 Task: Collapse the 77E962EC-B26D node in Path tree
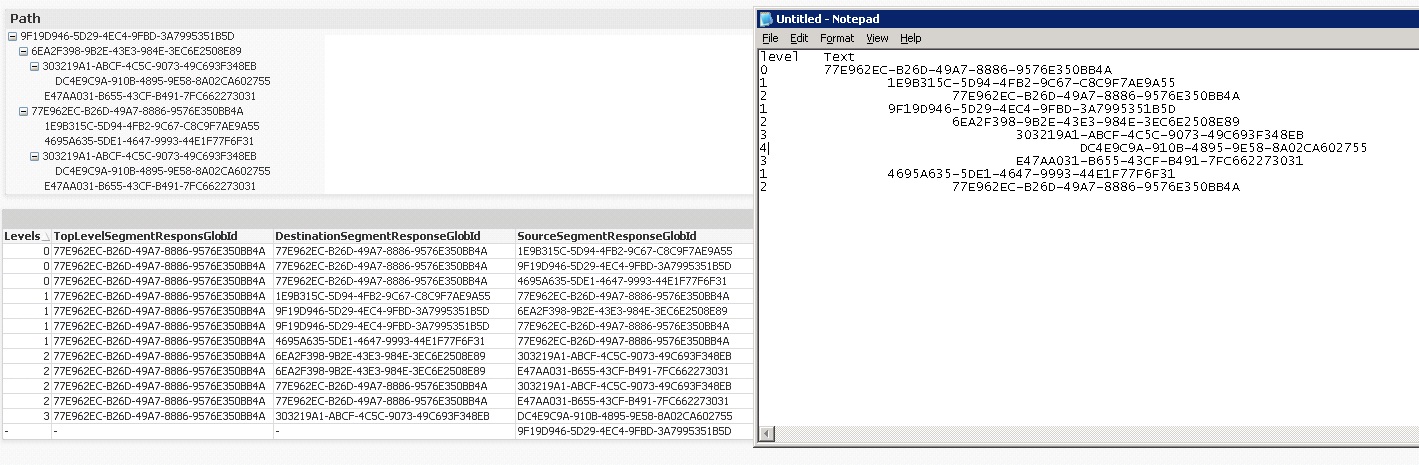click(24, 111)
